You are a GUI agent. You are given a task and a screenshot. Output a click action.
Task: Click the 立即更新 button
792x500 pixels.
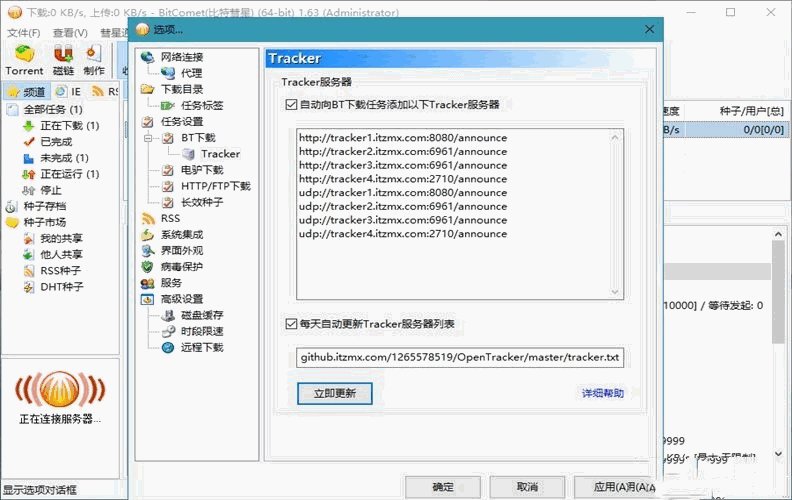pos(335,393)
